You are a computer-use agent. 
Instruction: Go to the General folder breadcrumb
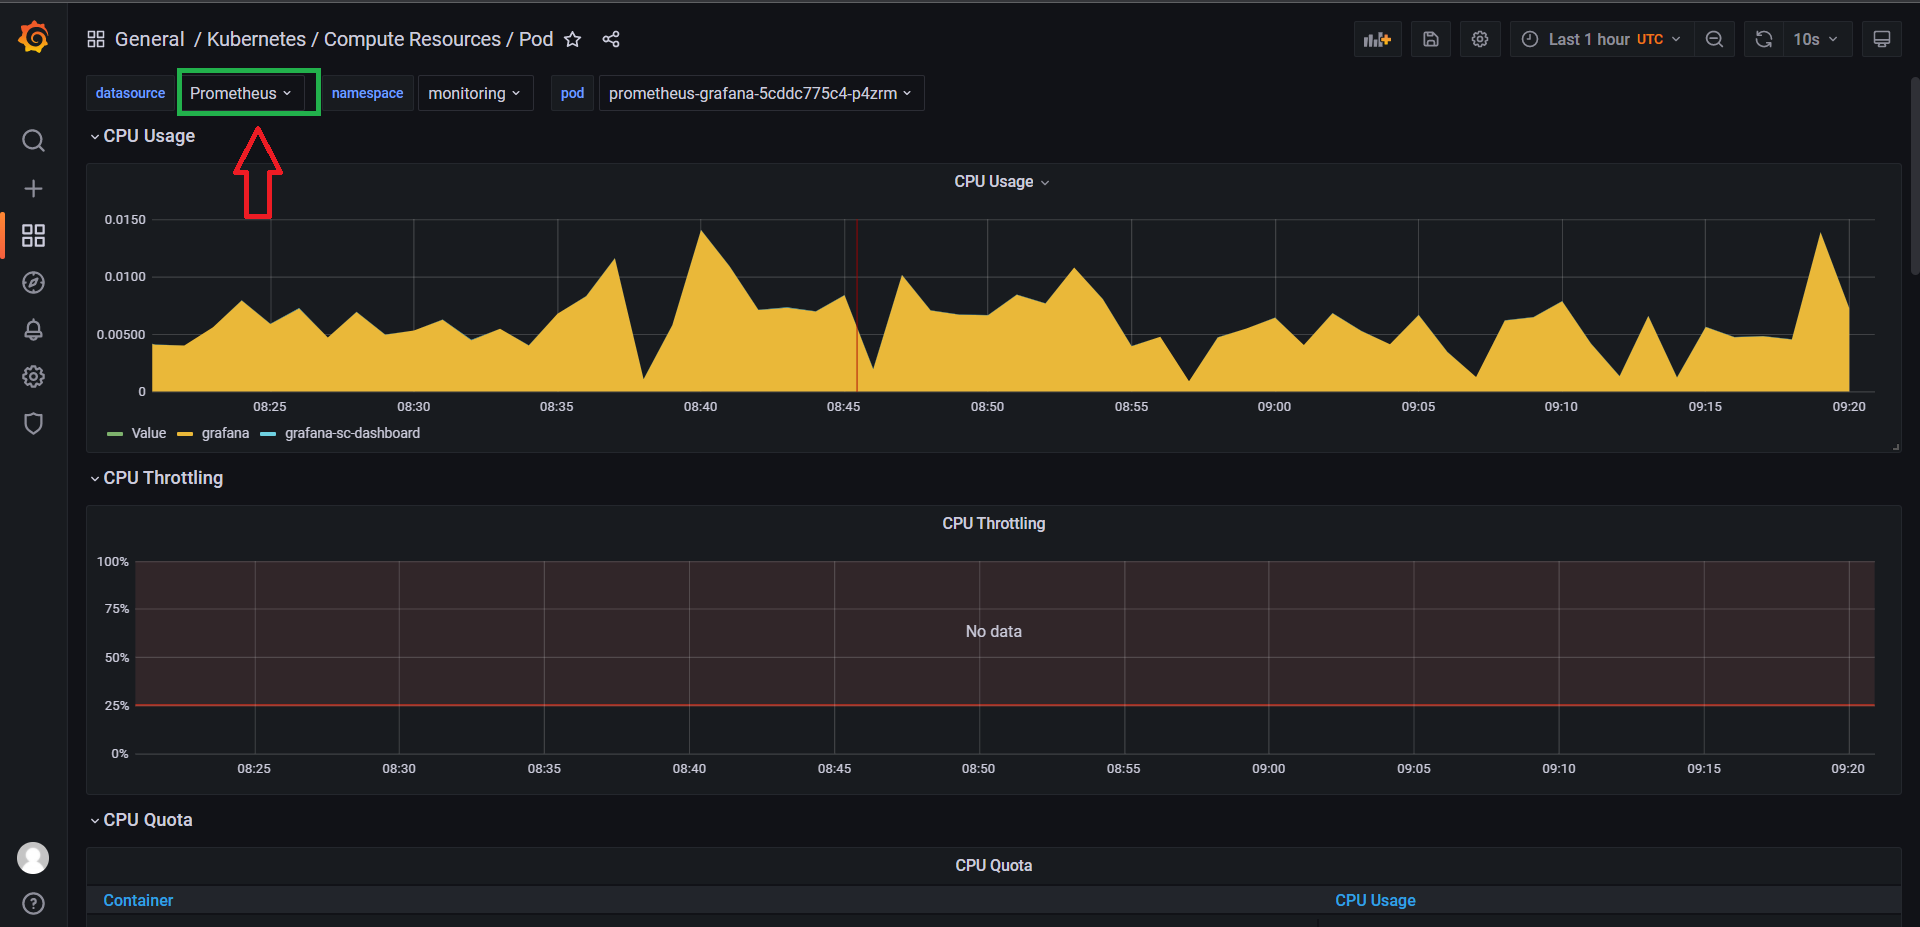tap(149, 39)
